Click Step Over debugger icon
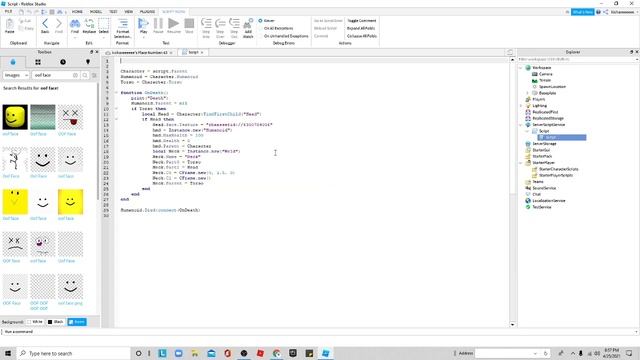The height and width of the screenshot is (360, 640). point(220,28)
